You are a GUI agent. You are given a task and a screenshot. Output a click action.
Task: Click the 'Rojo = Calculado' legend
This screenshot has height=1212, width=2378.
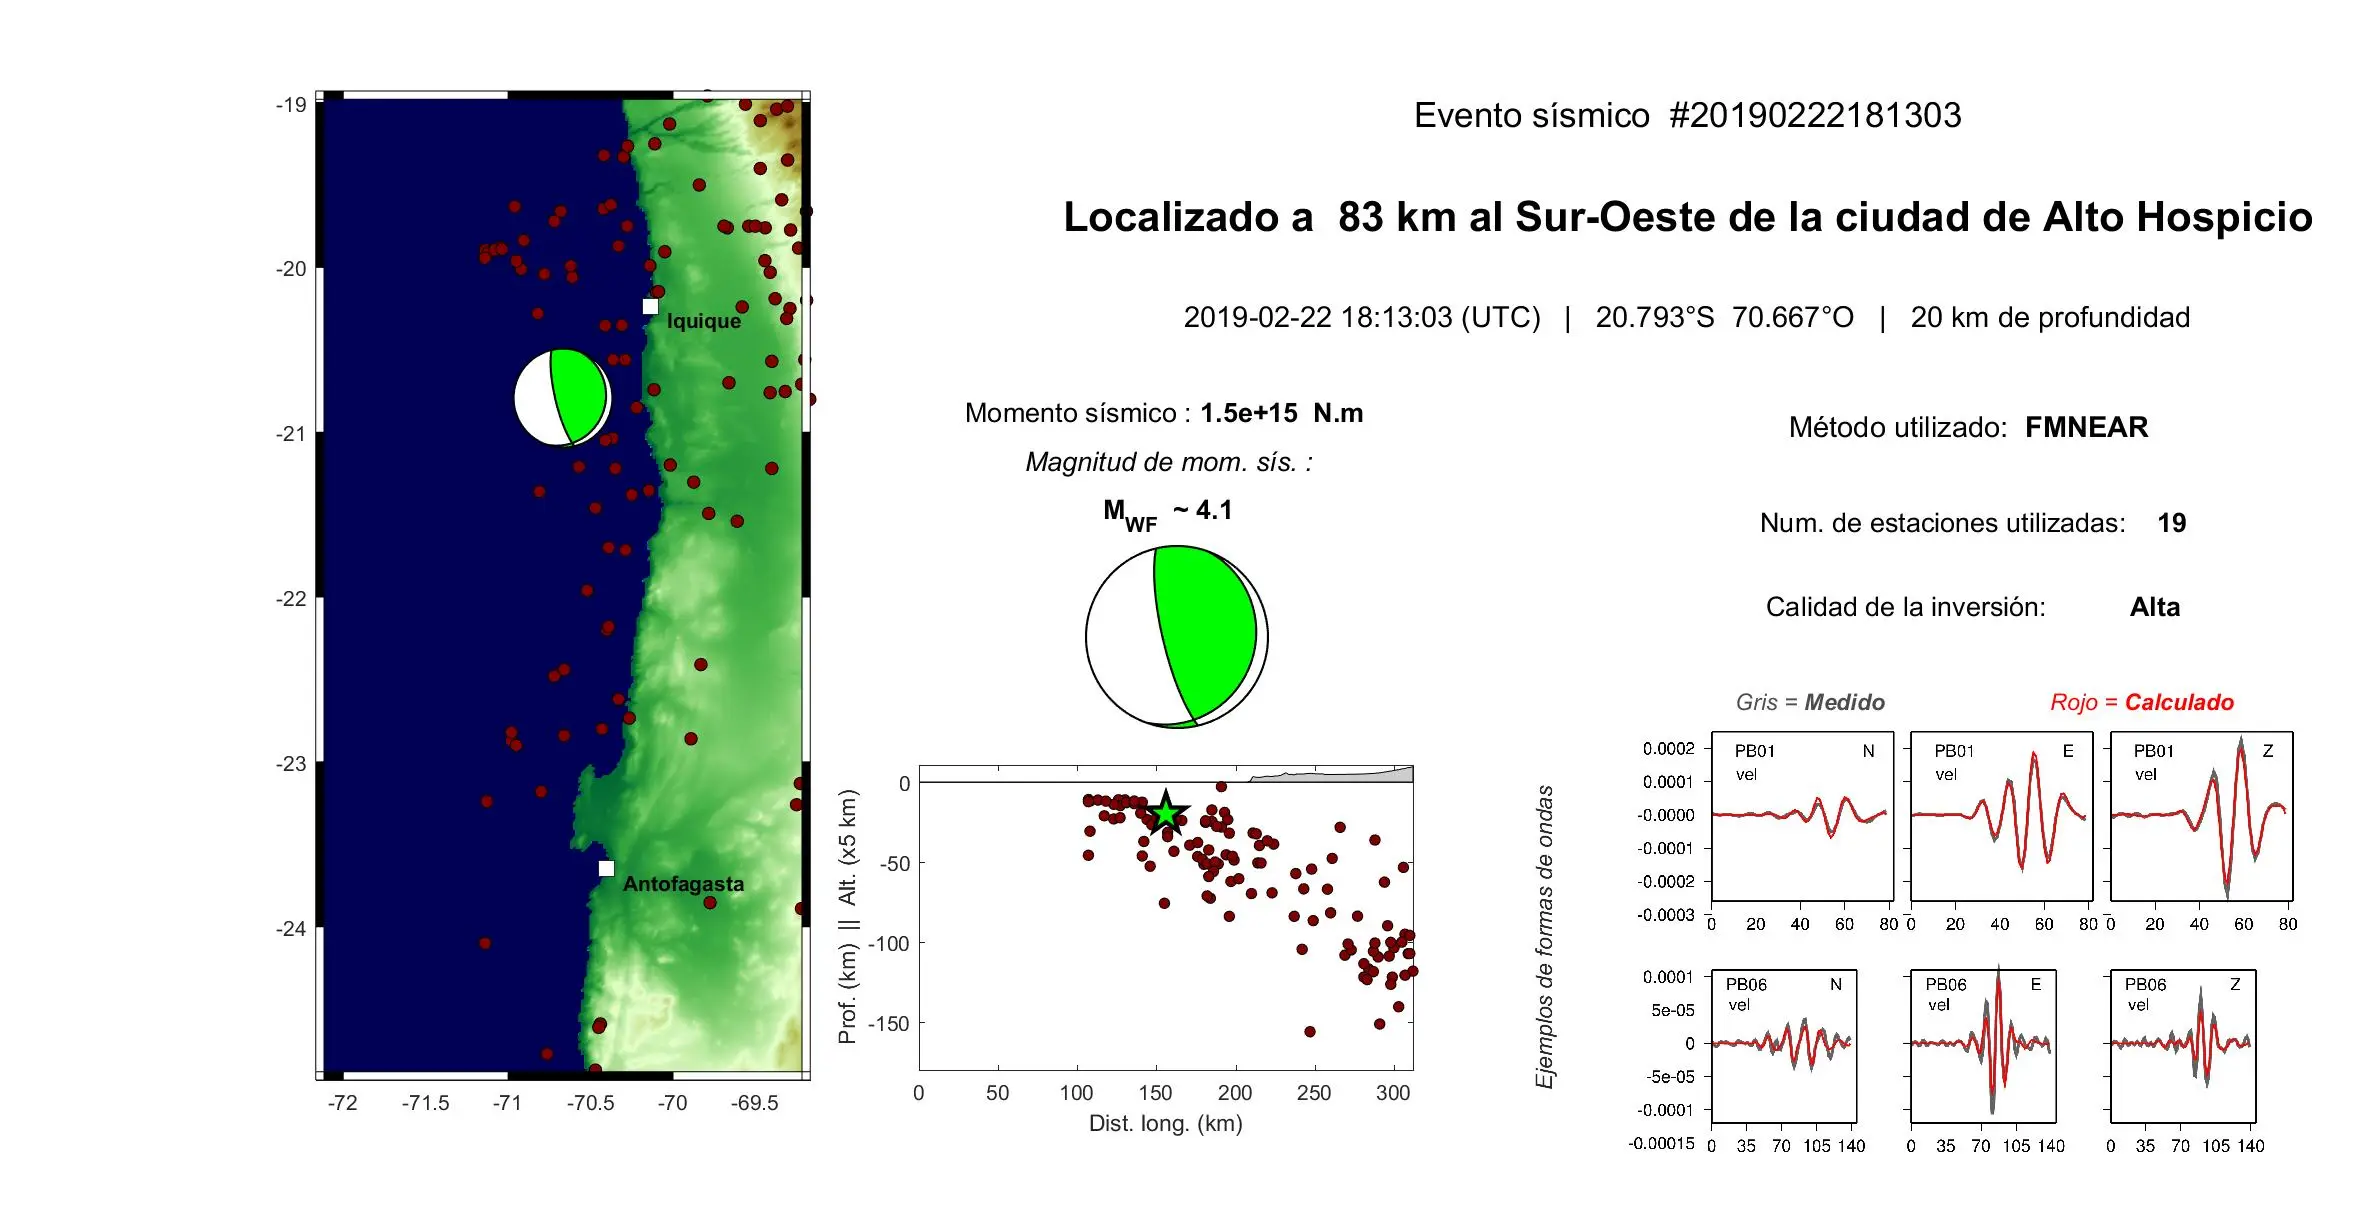(x=2142, y=702)
